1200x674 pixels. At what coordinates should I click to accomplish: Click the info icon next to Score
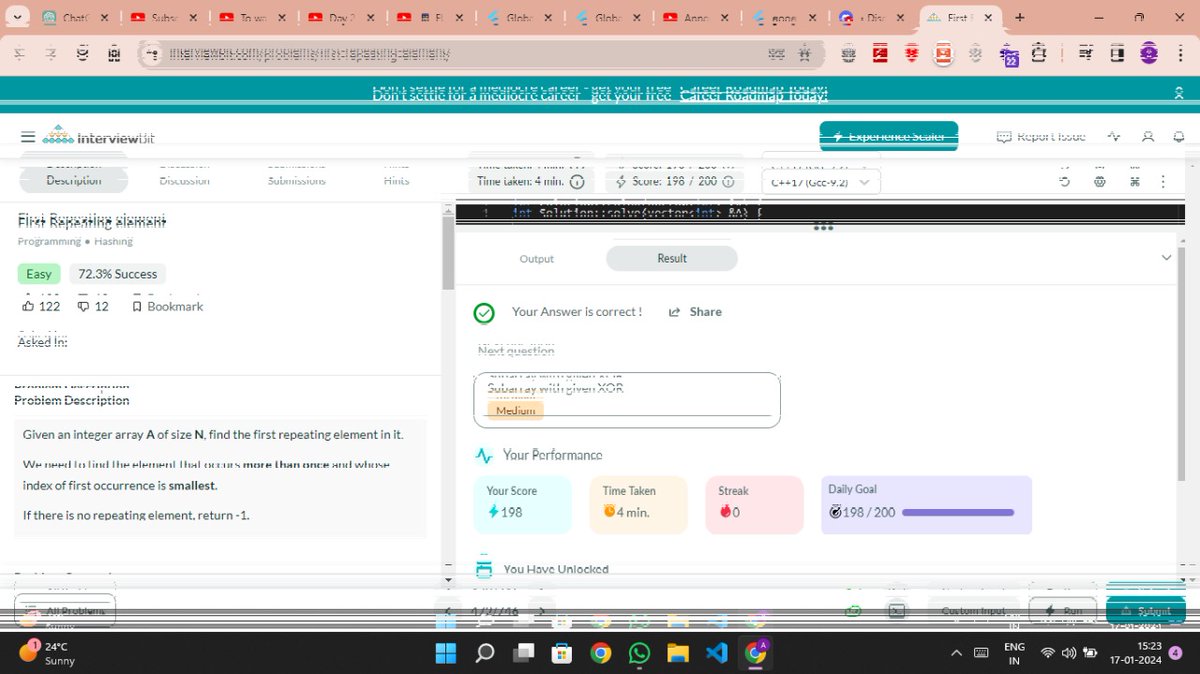click(728, 182)
